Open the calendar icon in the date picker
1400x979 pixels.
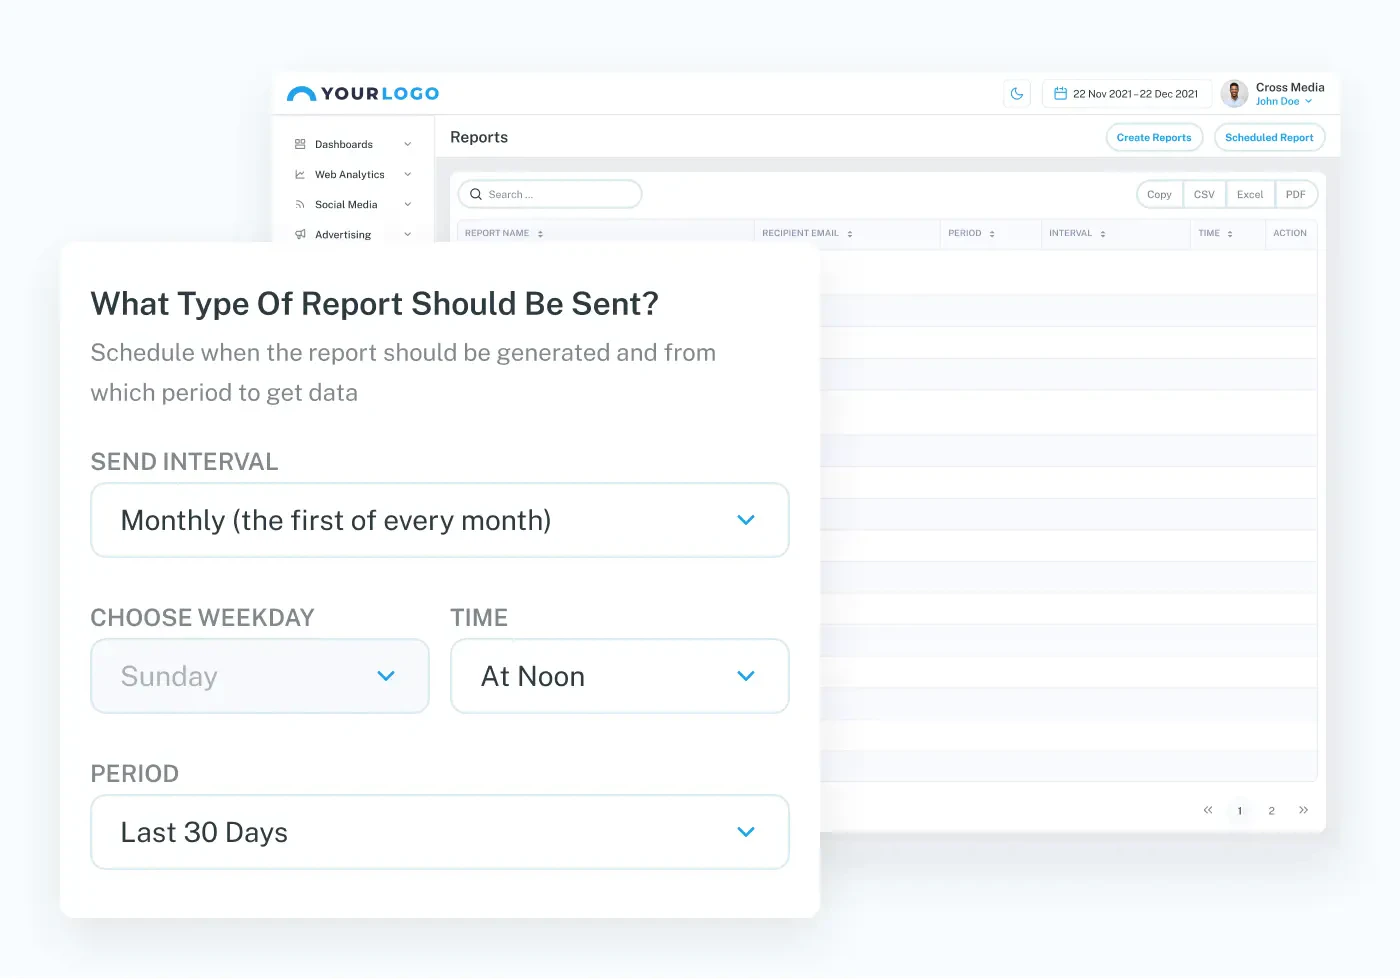1063,93
